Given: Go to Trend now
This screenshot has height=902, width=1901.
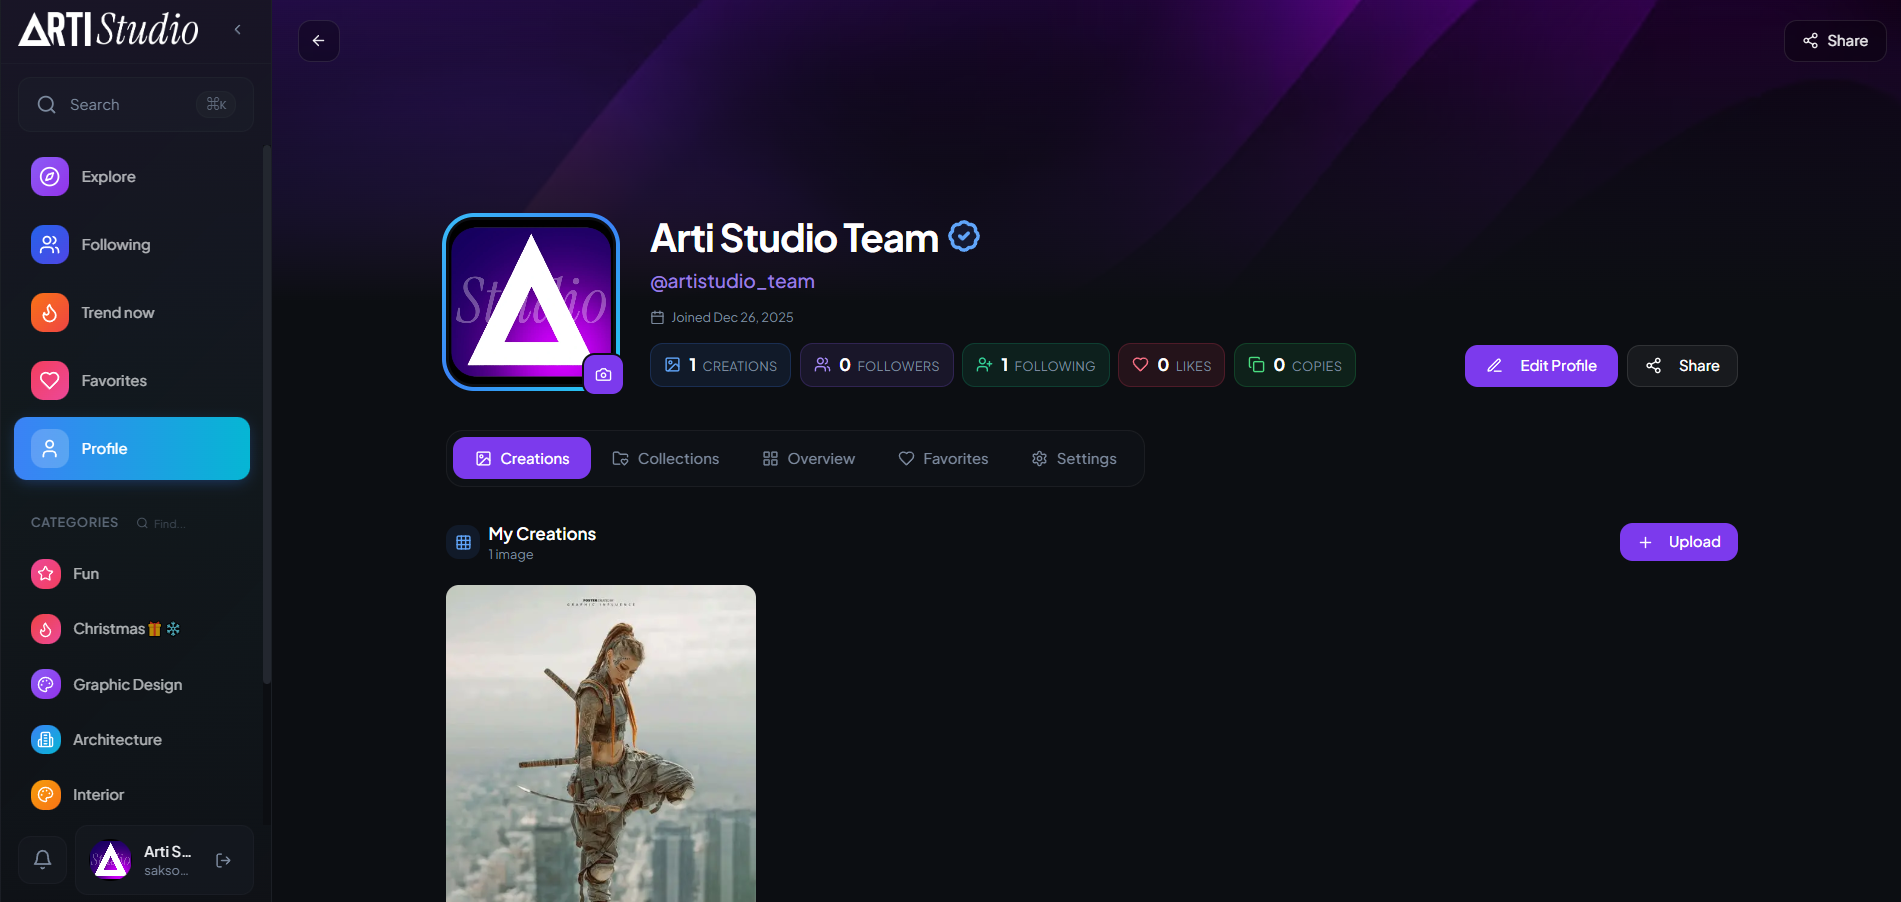Looking at the screenshot, I should click(132, 313).
